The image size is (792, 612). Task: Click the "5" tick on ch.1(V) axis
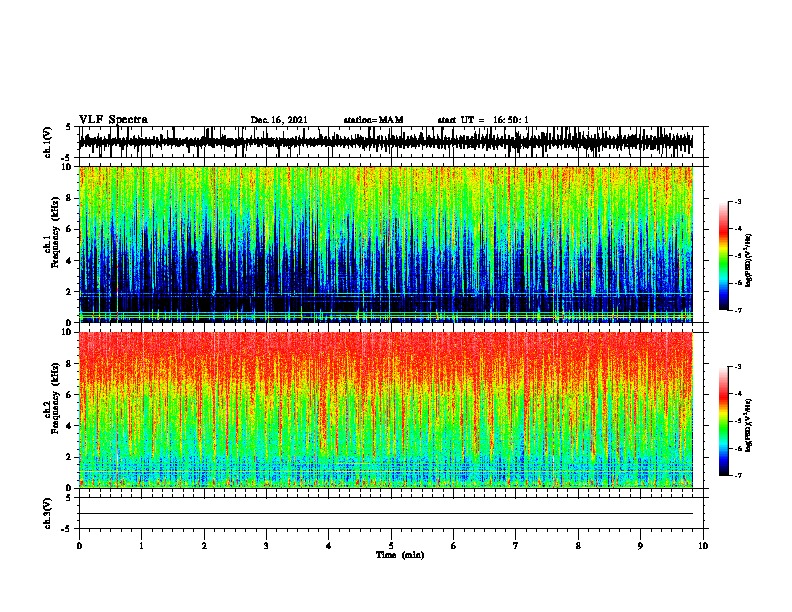[x=69, y=127]
